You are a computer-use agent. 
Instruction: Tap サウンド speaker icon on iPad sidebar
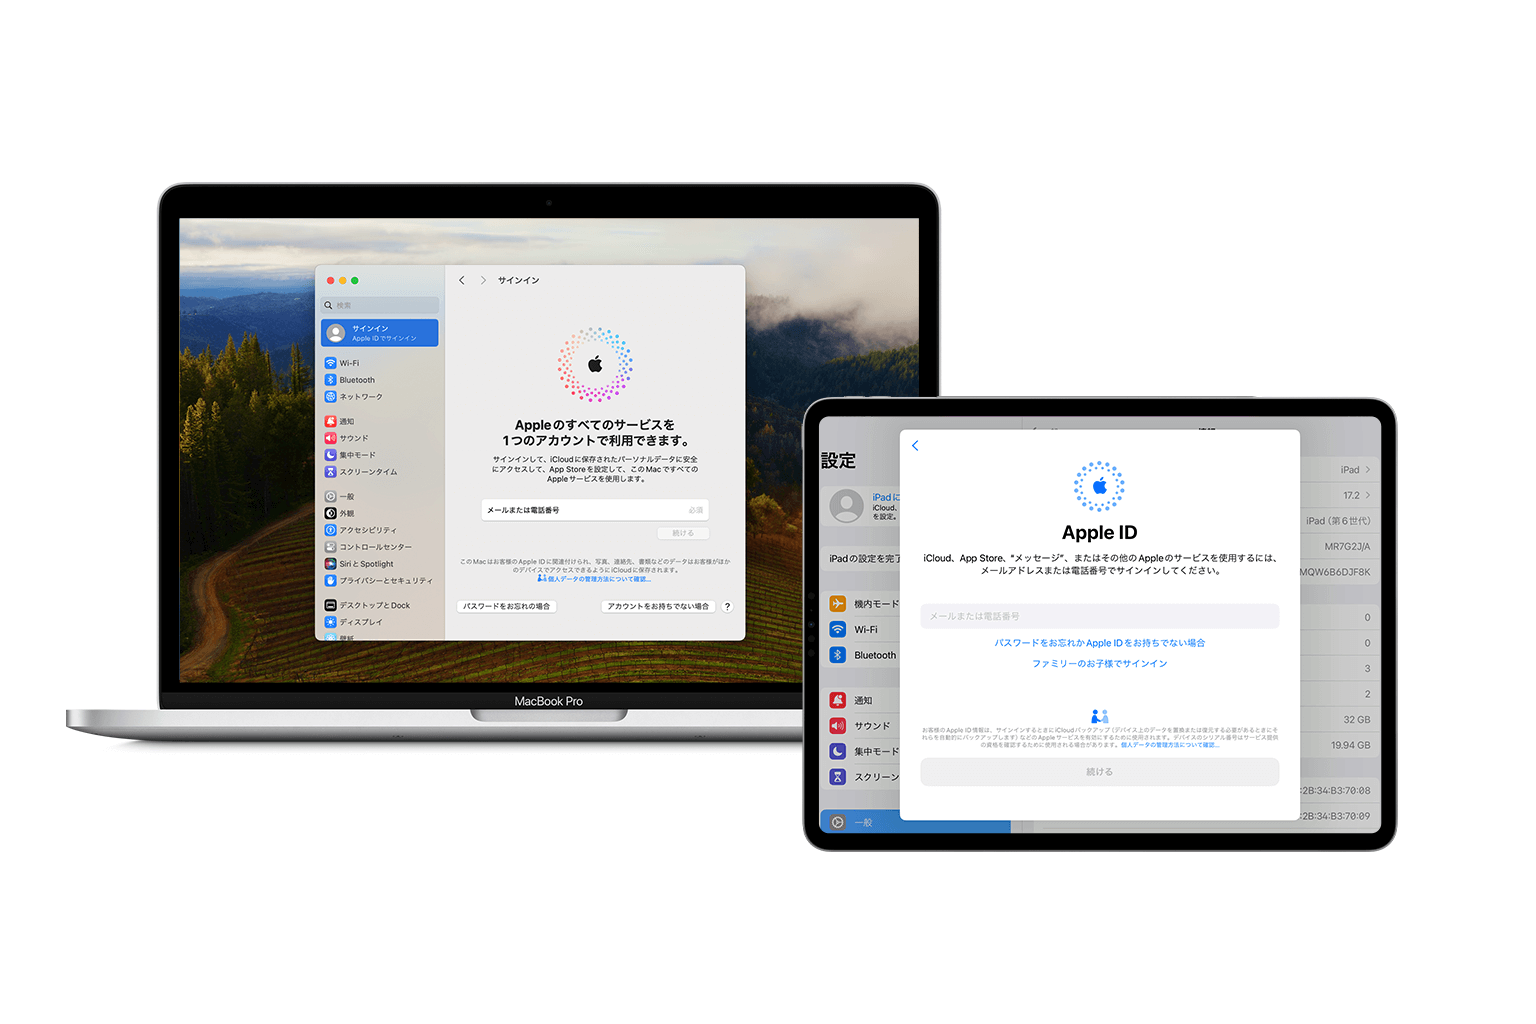pos(838,726)
